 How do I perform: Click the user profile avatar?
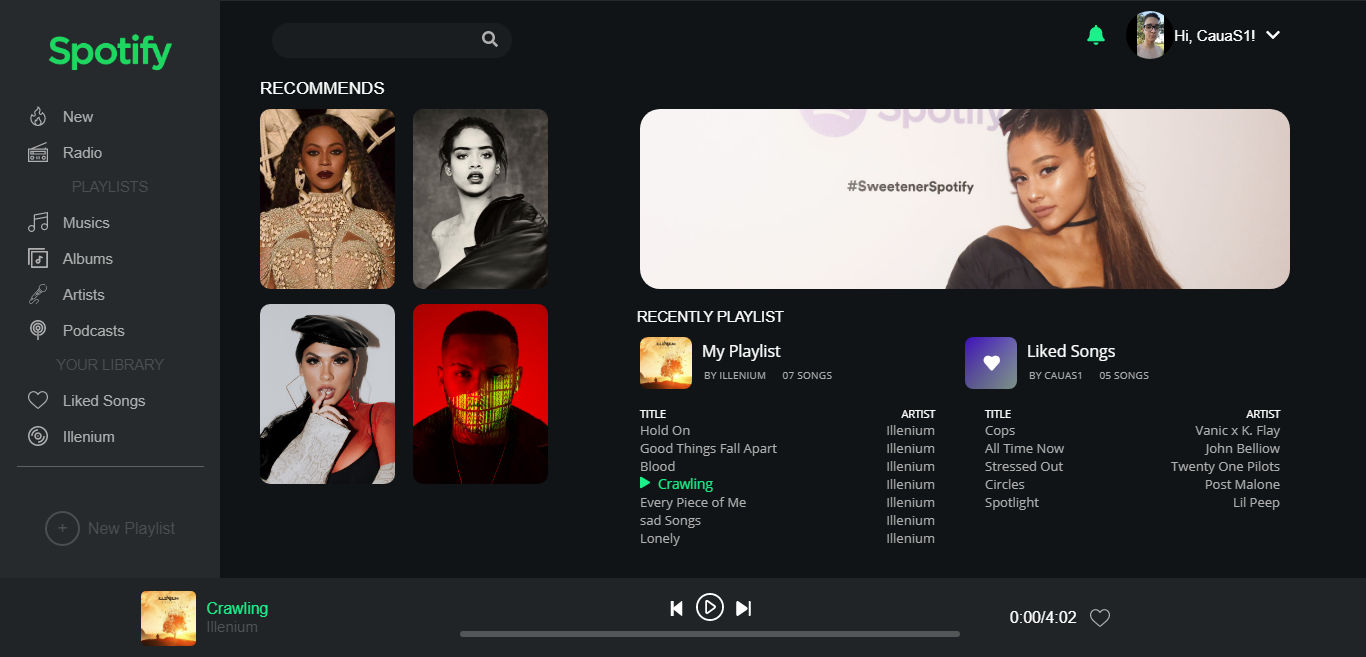pos(1150,35)
